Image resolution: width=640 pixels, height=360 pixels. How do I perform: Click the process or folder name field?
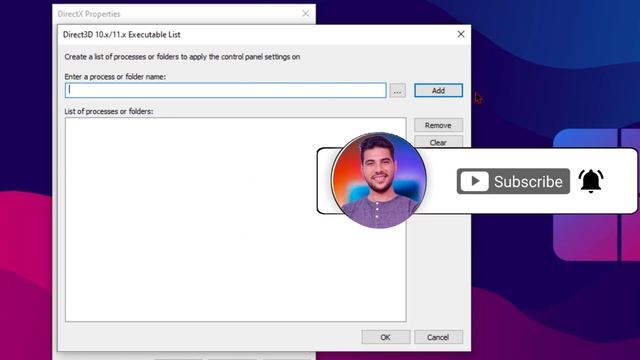[225, 90]
